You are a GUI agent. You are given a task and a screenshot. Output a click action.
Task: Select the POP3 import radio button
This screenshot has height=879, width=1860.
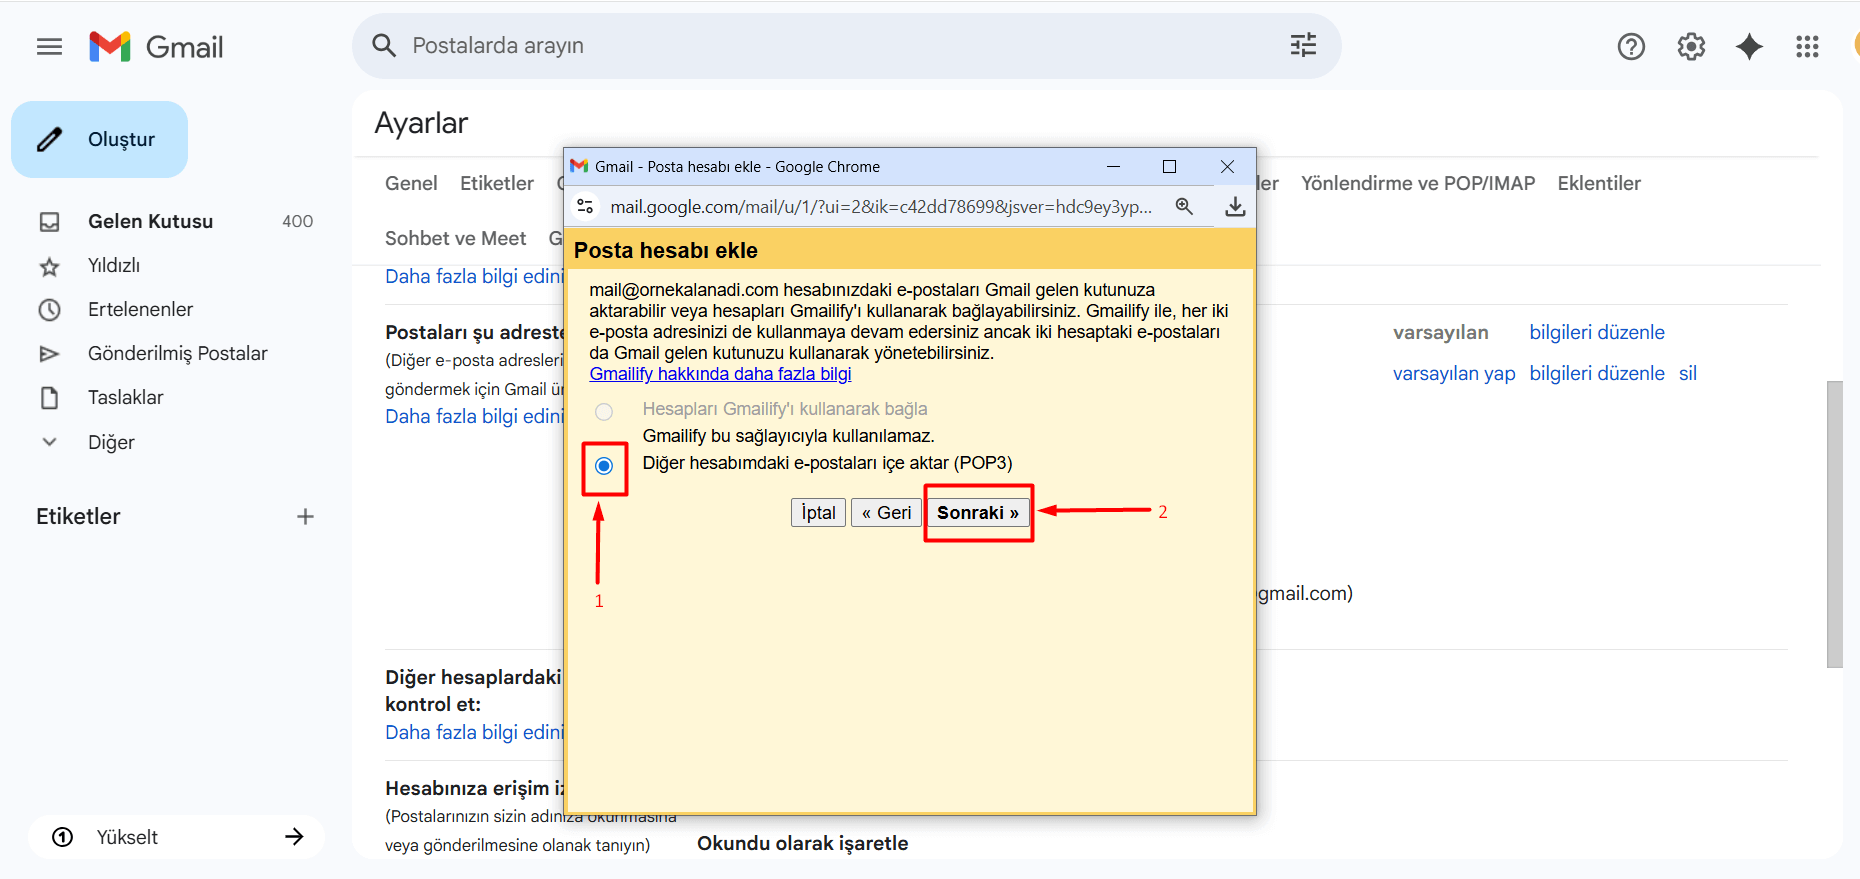coord(604,466)
